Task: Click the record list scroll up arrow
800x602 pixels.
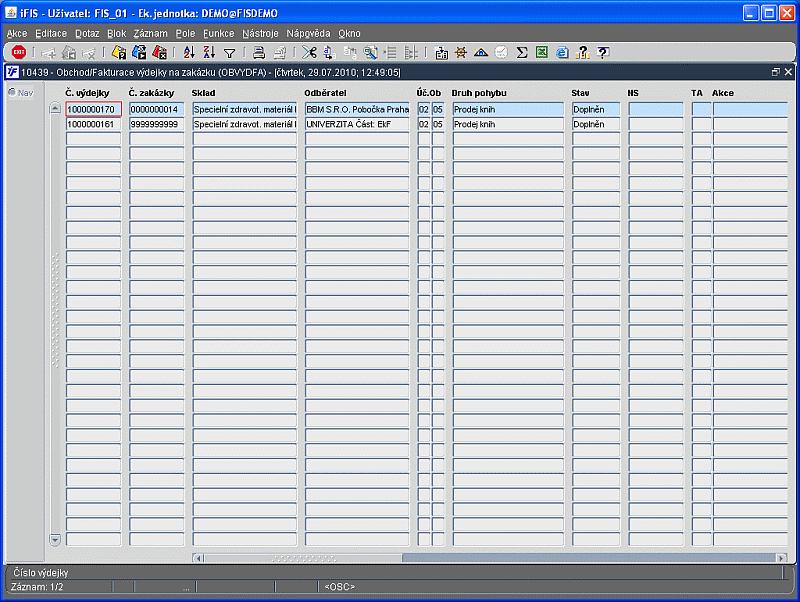Action: tap(55, 108)
